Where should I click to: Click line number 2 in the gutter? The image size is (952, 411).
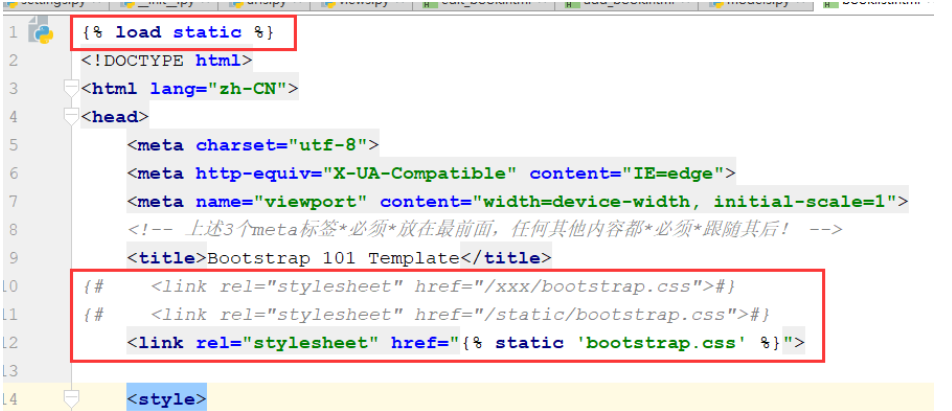pyautogui.click(x=13, y=61)
